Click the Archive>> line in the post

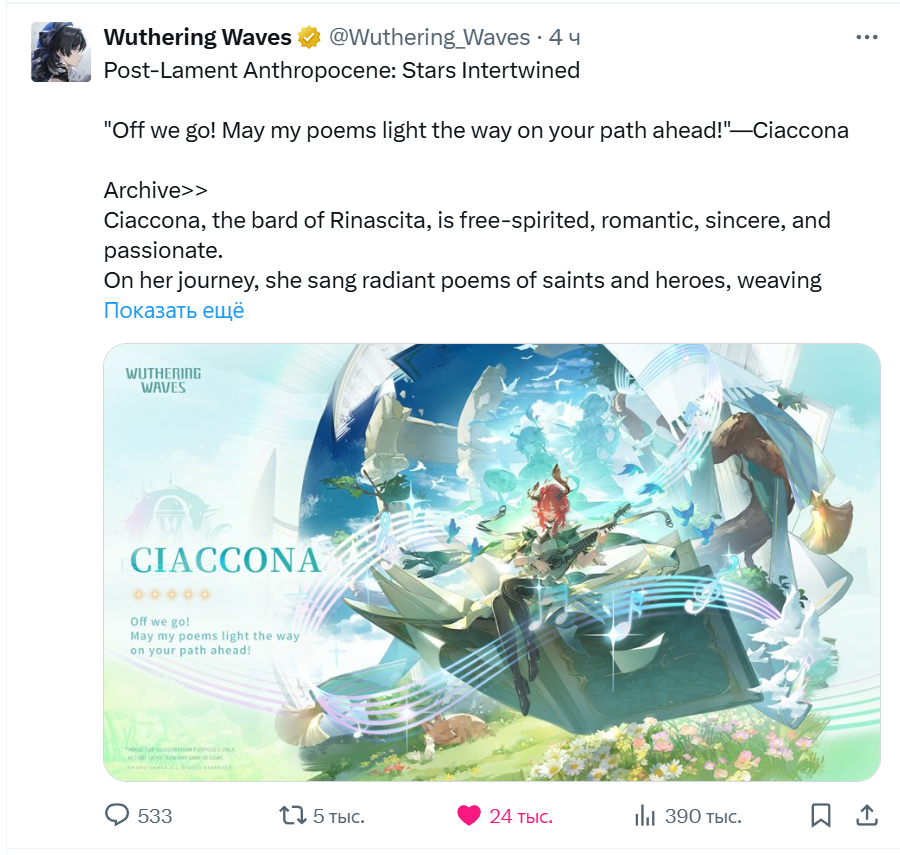tap(156, 190)
